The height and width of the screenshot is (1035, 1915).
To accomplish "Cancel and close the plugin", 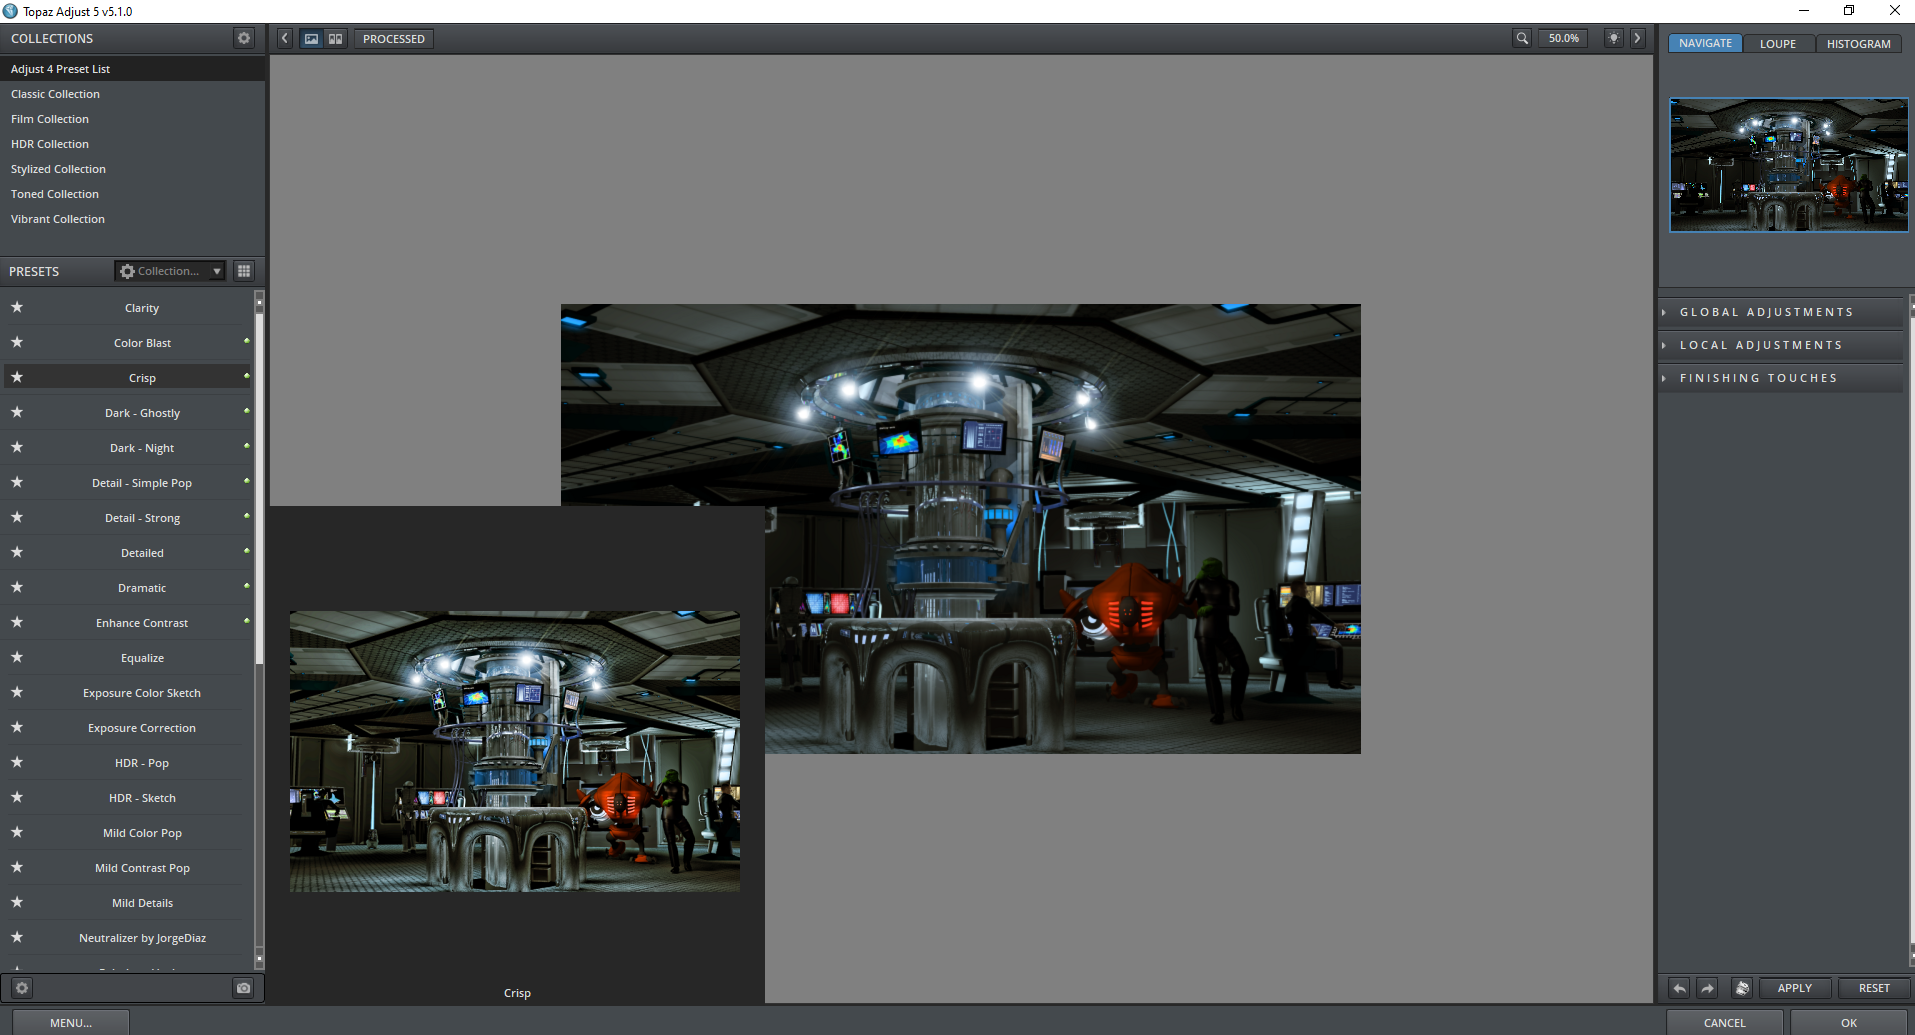I will (1725, 1023).
